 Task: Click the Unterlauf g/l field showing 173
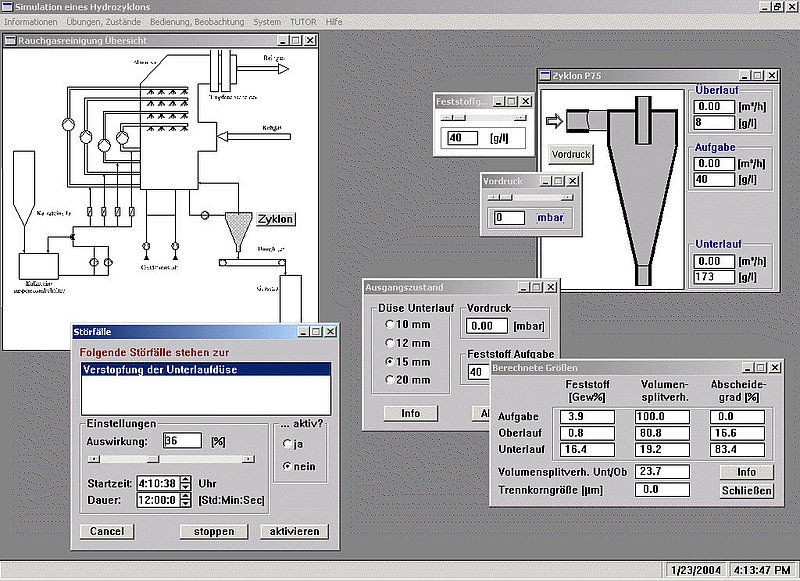[714, 277]
